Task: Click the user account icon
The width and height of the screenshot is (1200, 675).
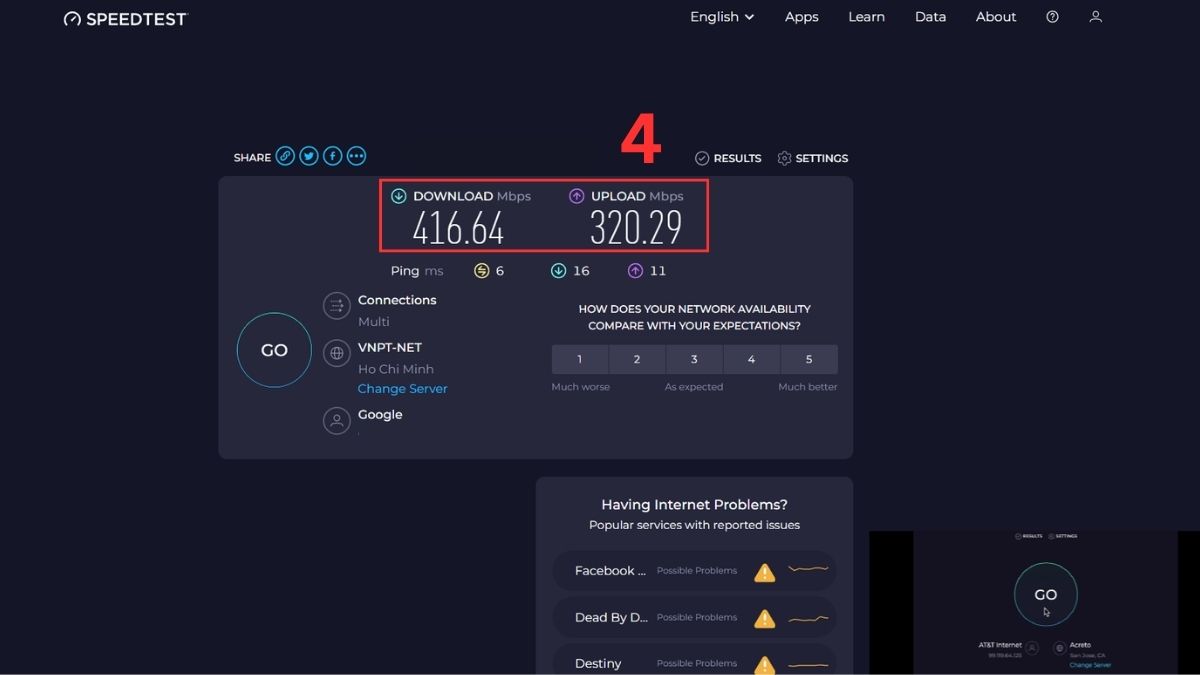Action: [x=1096, y=17]
